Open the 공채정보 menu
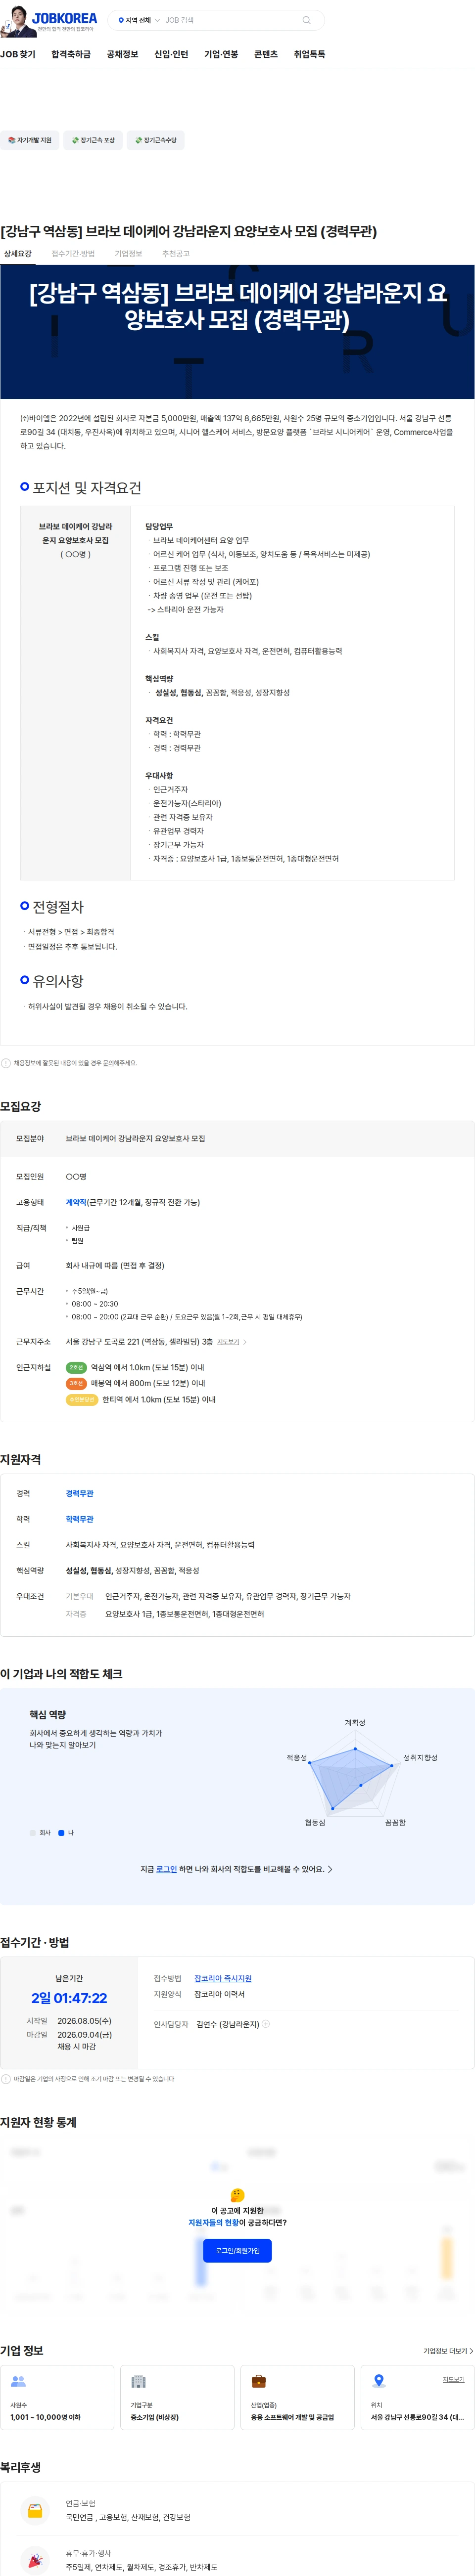 pos(123,54)
